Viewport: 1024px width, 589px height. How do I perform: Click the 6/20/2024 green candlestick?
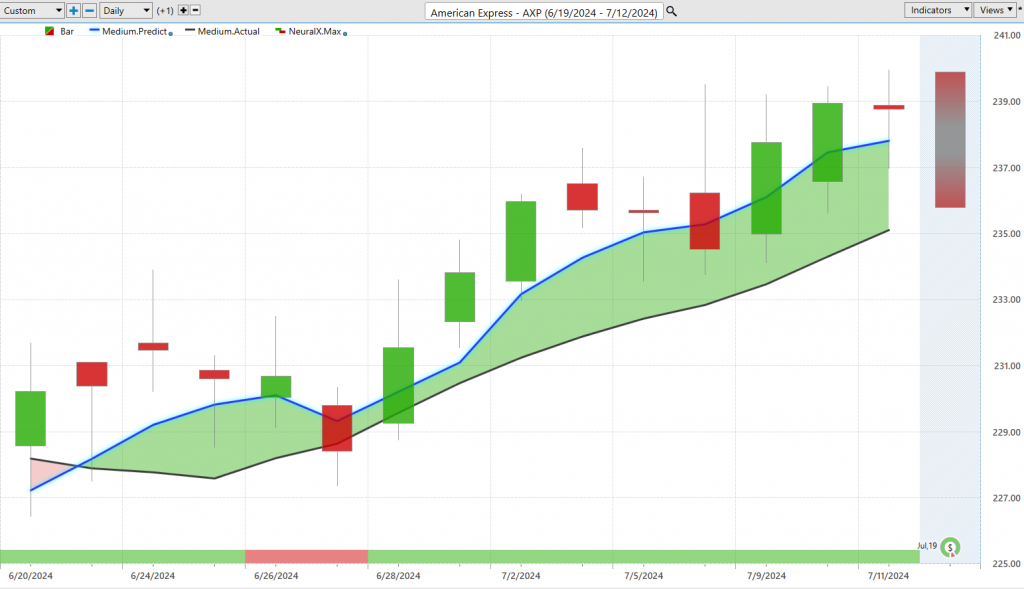click(31, 419)
